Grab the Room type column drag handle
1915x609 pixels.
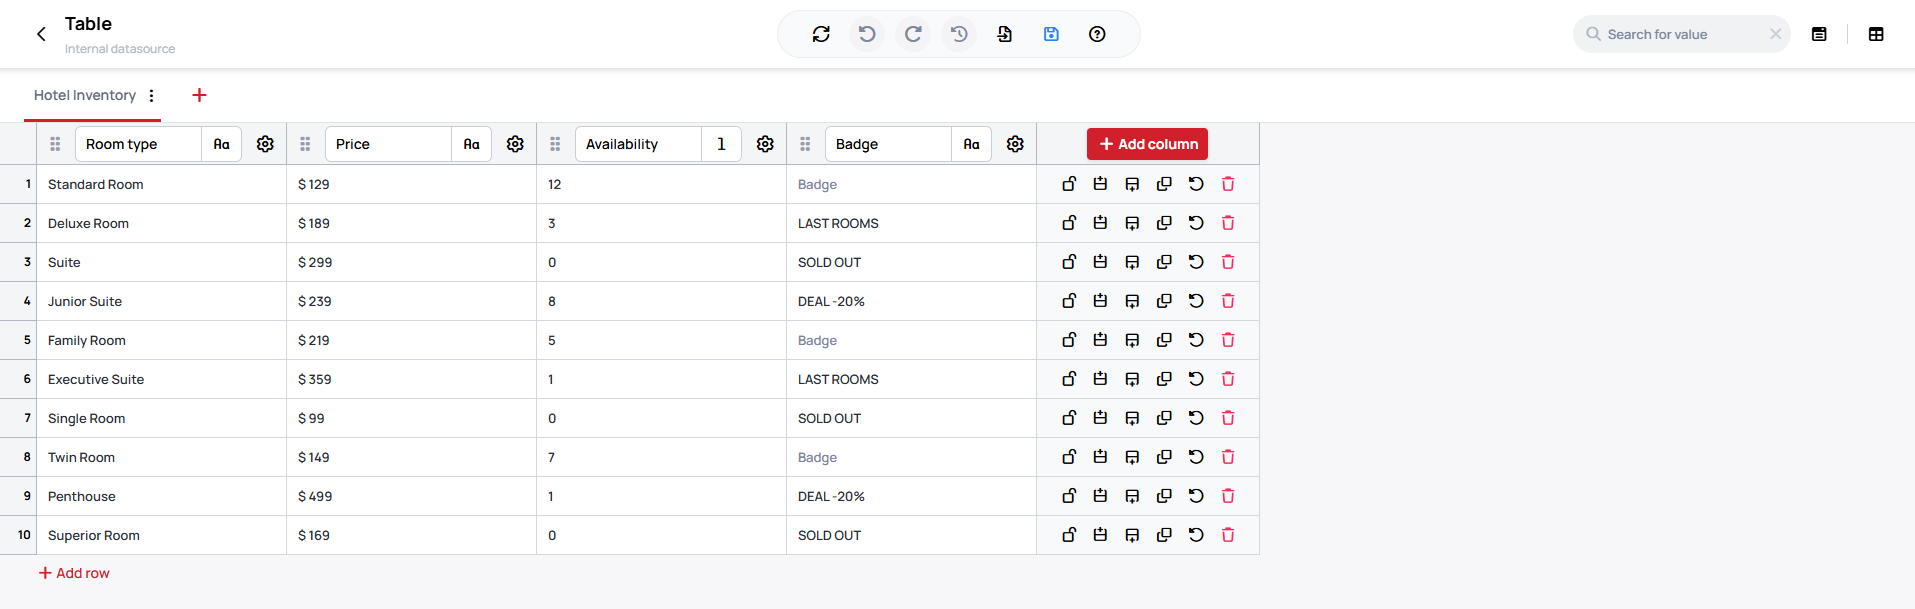point(55,144)
